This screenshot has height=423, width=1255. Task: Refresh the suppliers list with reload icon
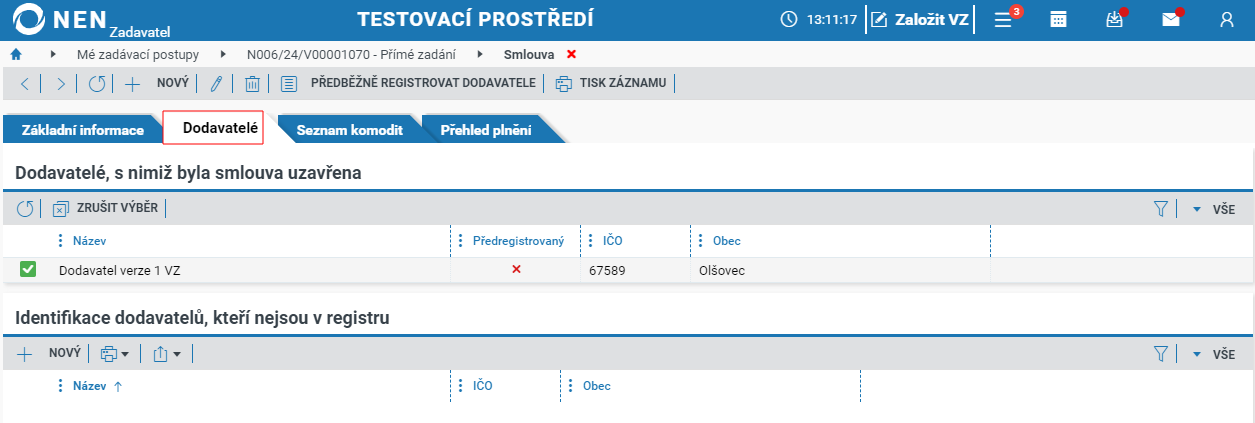[x=25, y=209]
